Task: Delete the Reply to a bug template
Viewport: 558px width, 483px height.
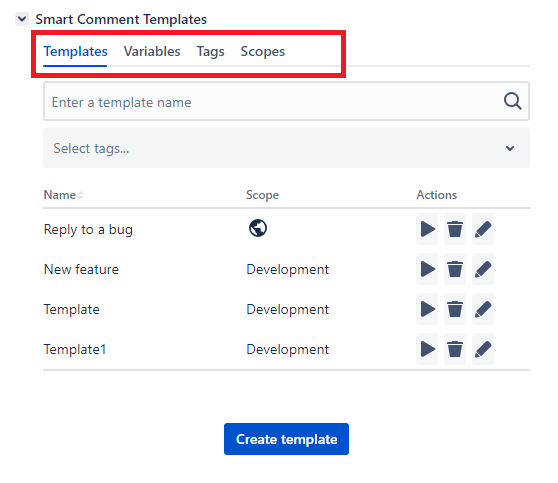Action: point(454,229)
